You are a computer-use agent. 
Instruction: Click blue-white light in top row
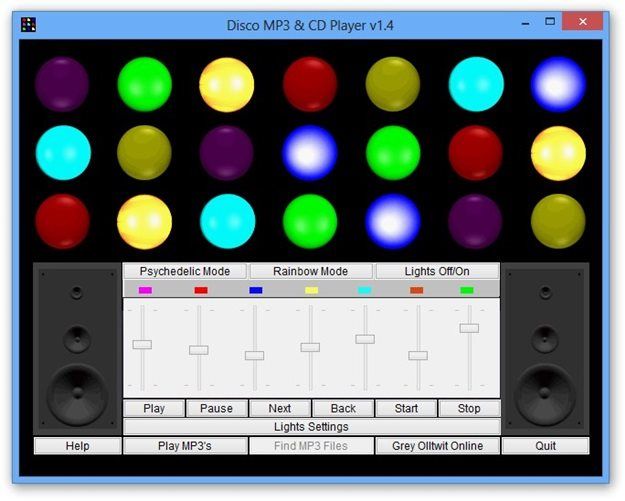point(558,84)
